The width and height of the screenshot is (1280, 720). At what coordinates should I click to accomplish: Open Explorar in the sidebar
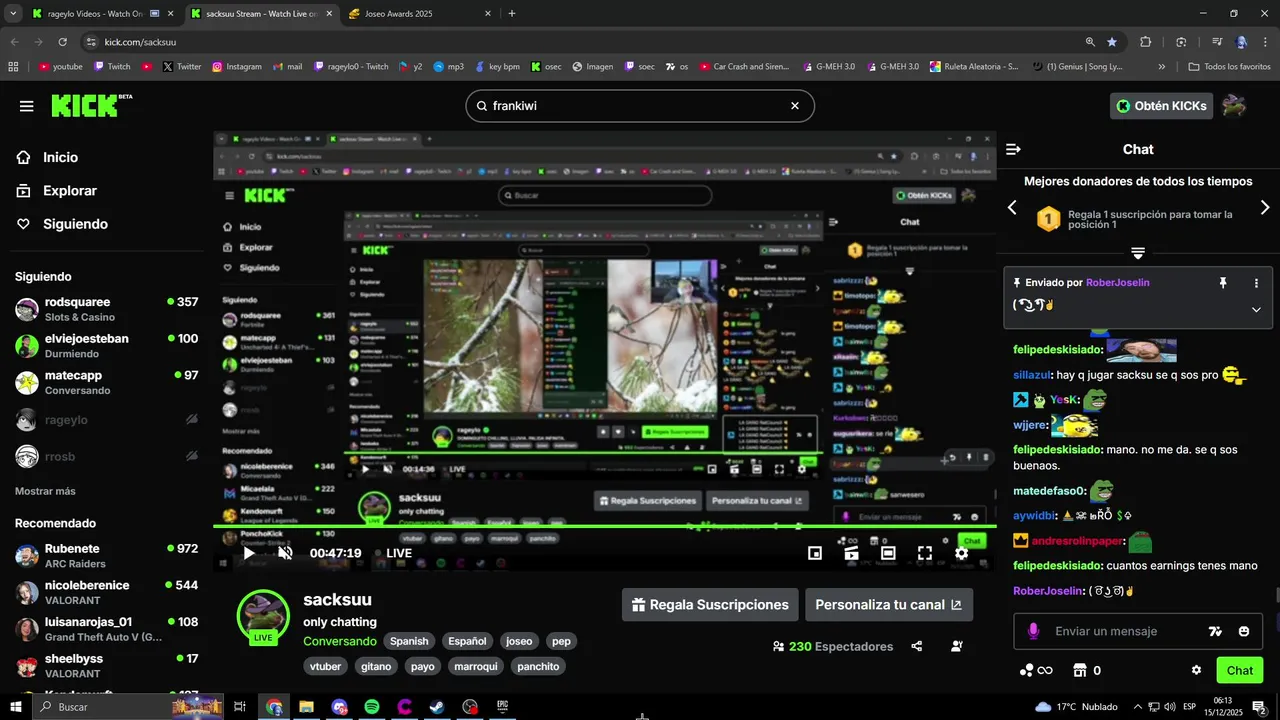click(70, 190)
